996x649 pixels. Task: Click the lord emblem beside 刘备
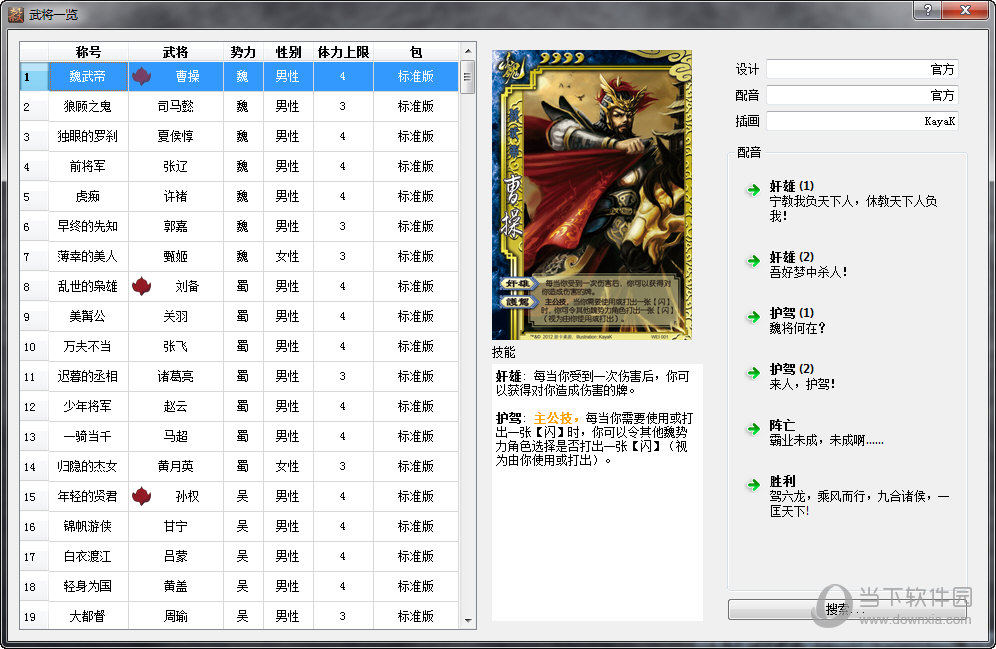click(142, 286)
